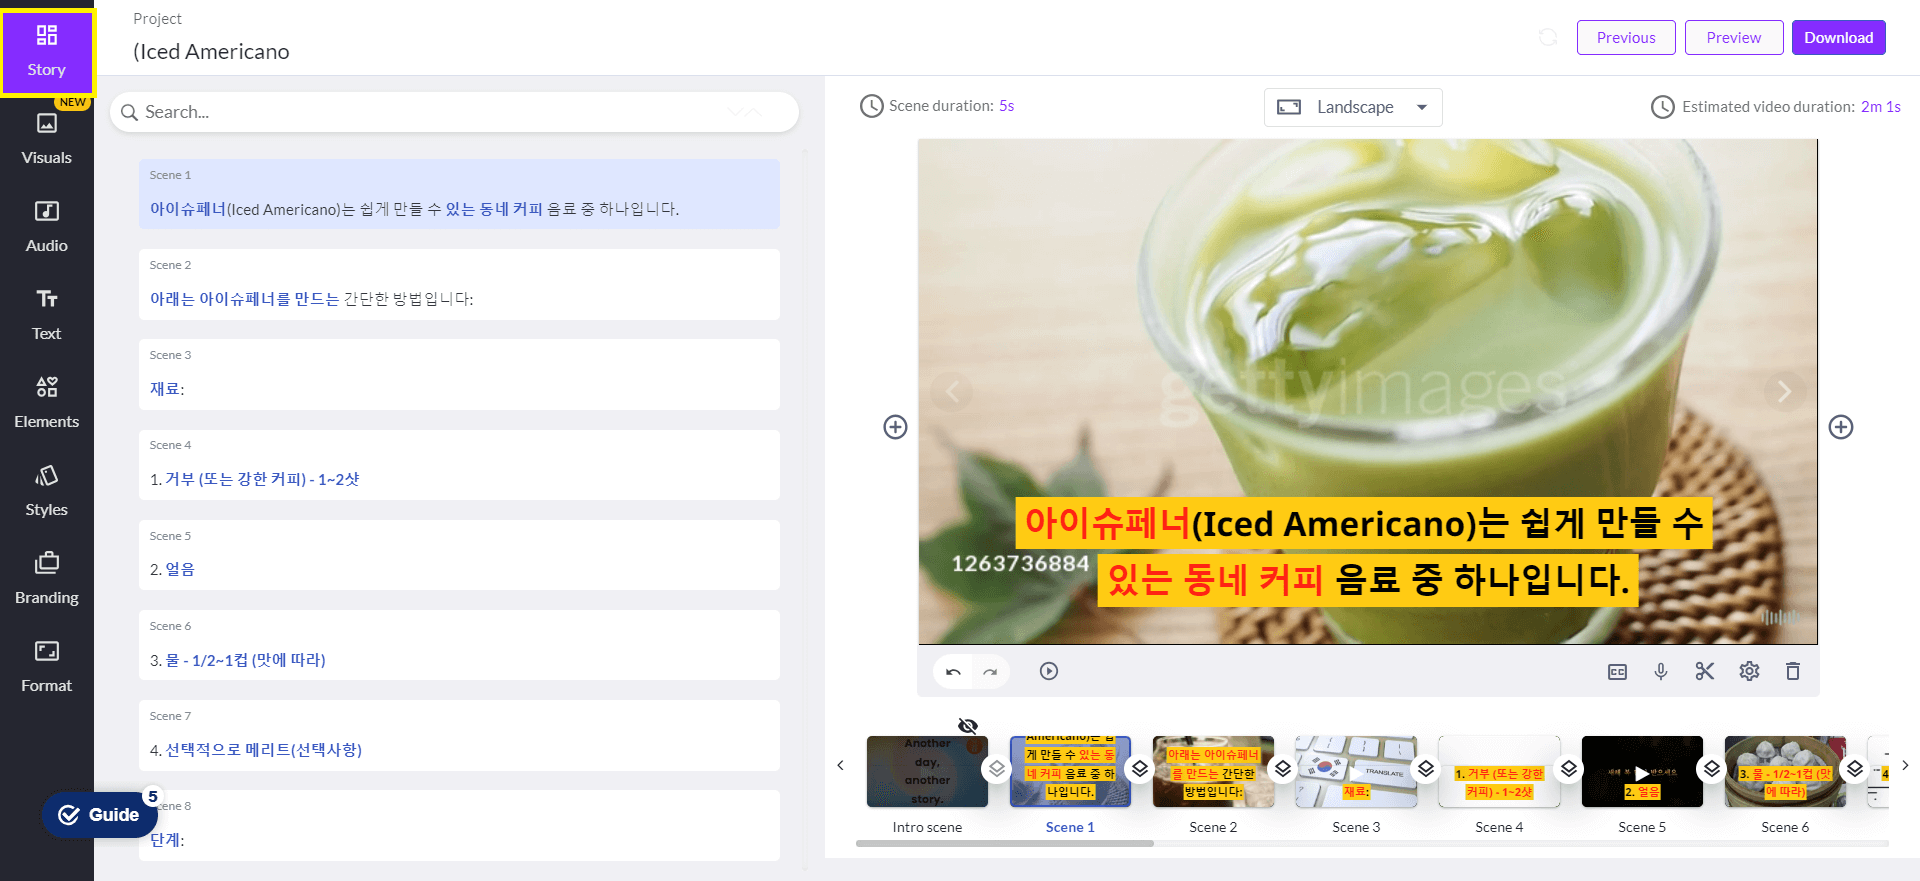Select Scene 1 script text block
Screen dimensions: 1920x881
coord(459,194)
